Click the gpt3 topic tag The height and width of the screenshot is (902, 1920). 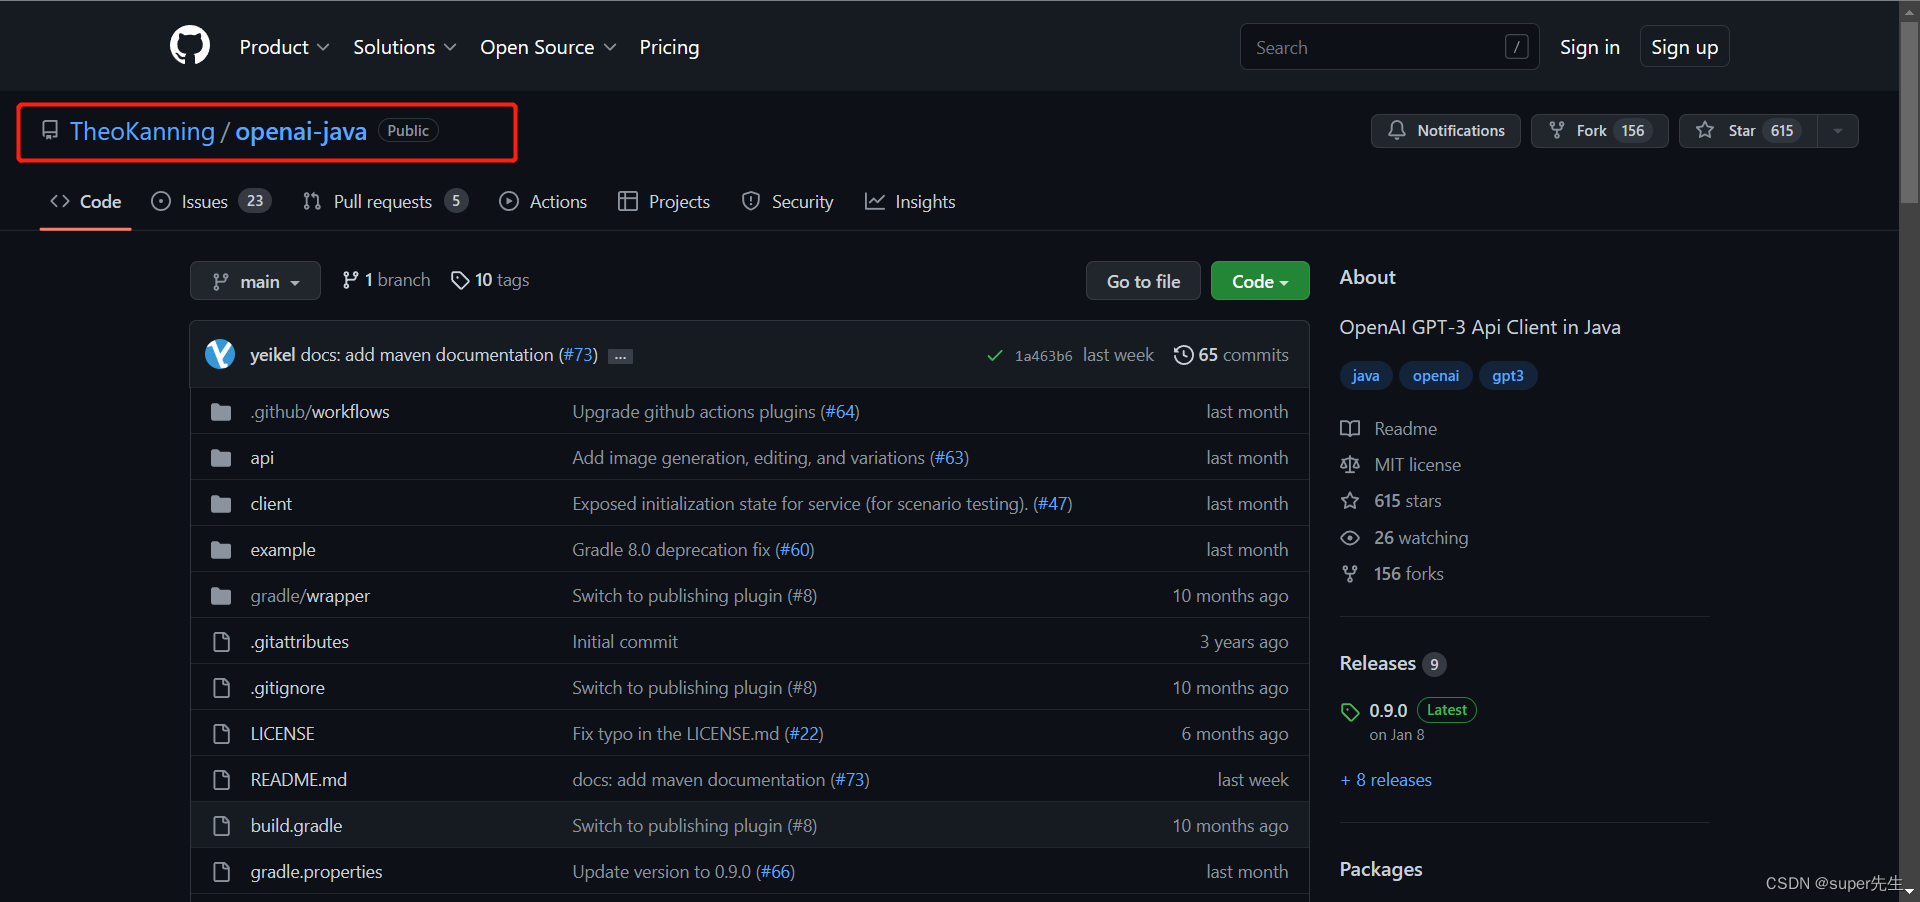pos(1508,376)
